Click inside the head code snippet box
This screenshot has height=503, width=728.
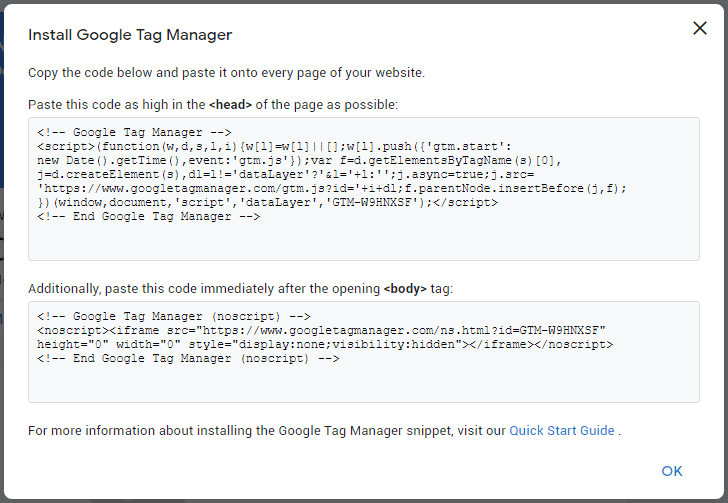coord(364,189)
